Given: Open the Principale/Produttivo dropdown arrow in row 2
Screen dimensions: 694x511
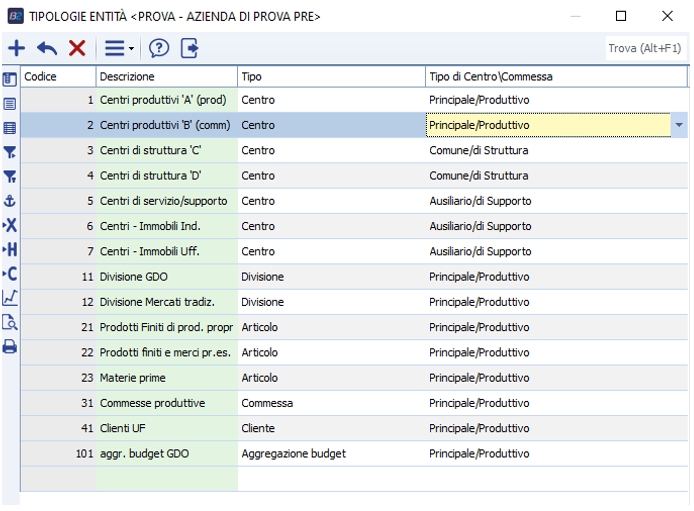Looking at the screenshot, I should (680, 125).
